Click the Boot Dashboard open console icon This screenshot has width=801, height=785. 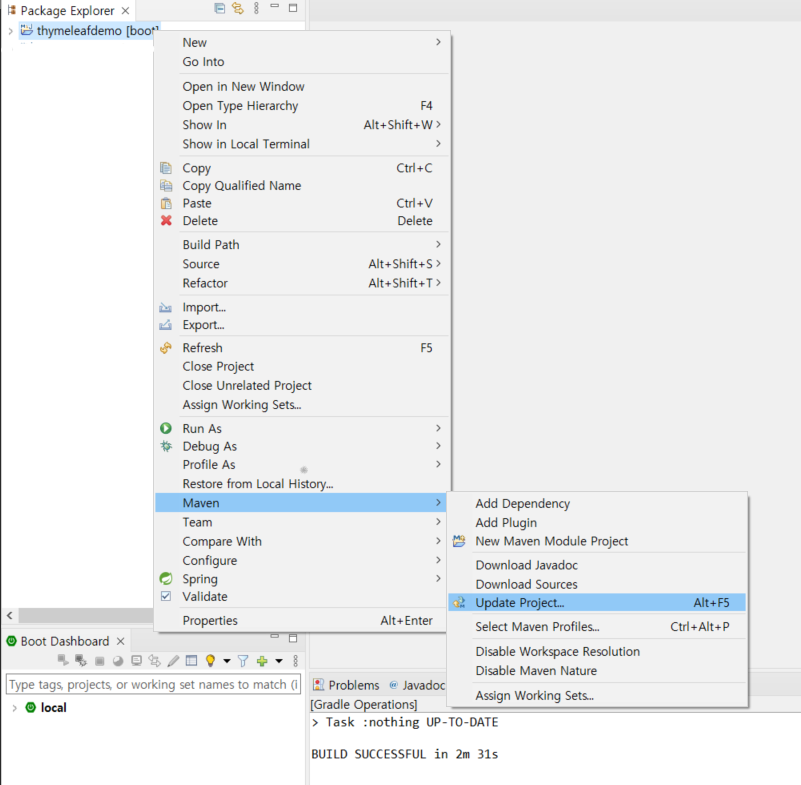pos(136,660)
